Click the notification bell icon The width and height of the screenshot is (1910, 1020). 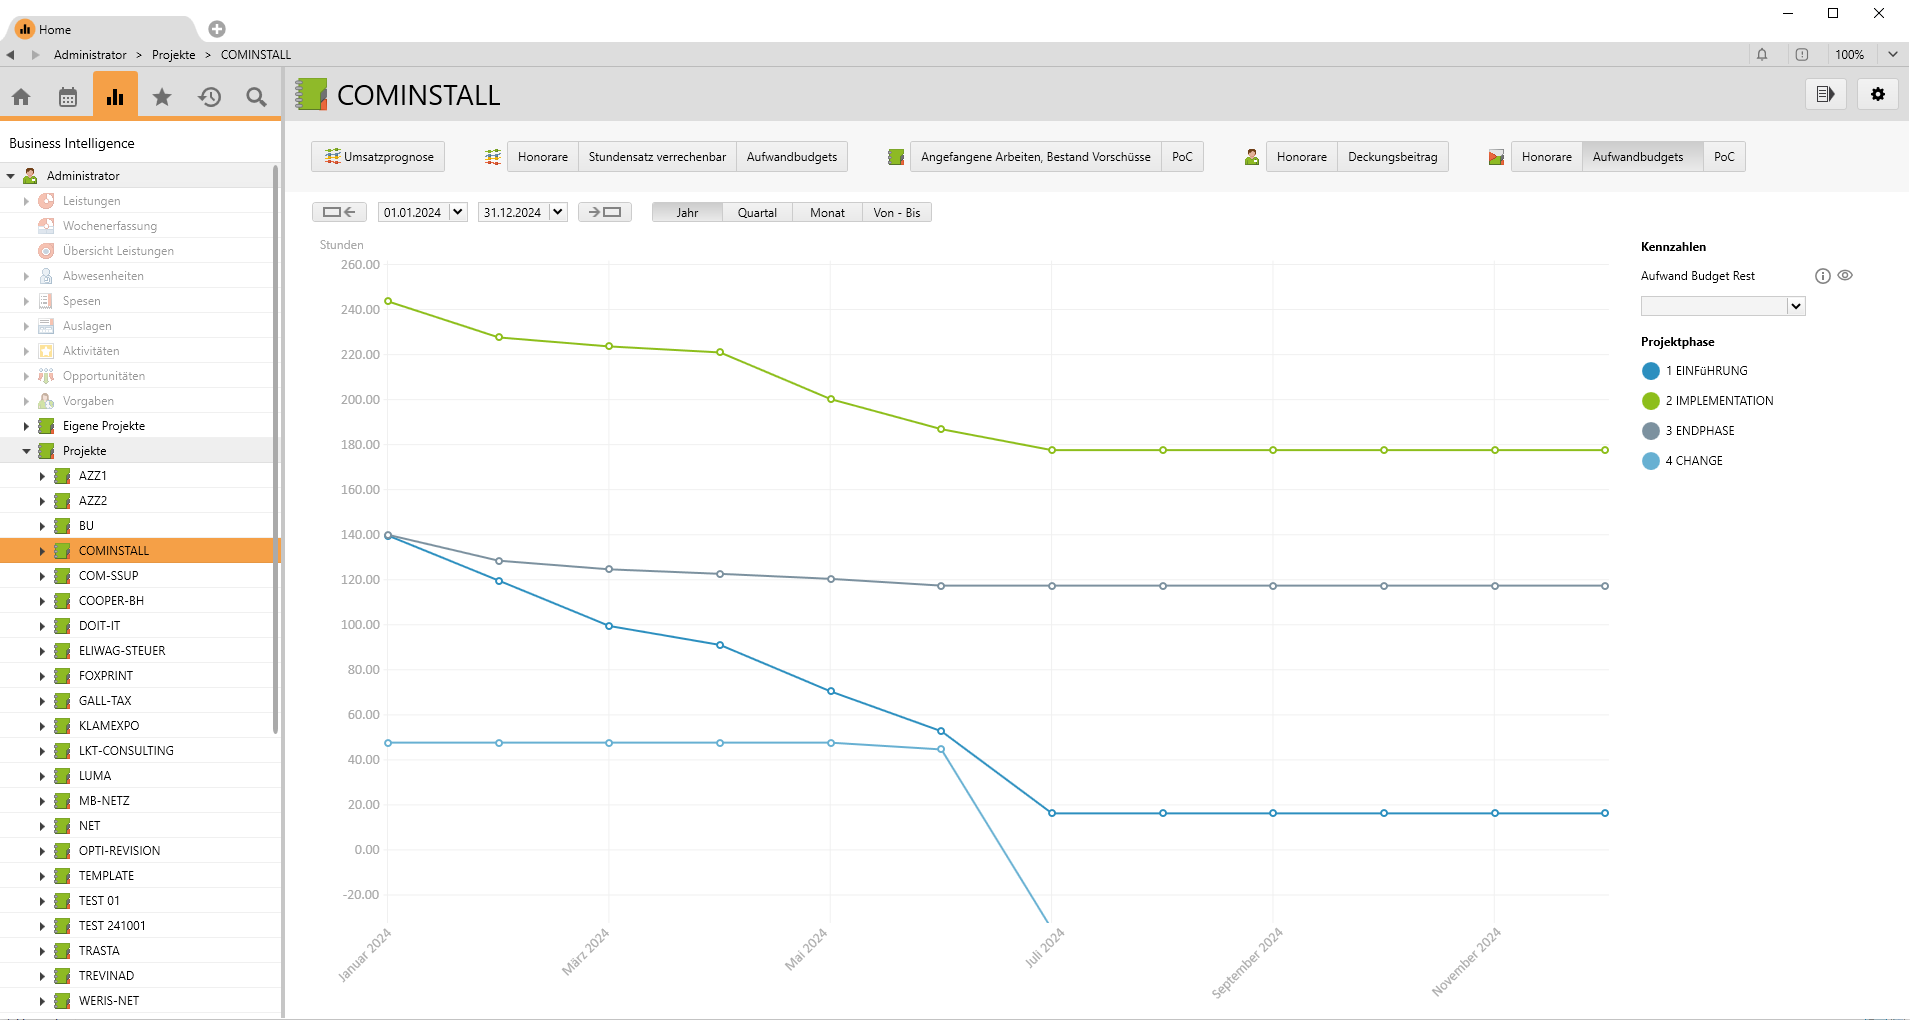click(x=1762, y=55)
